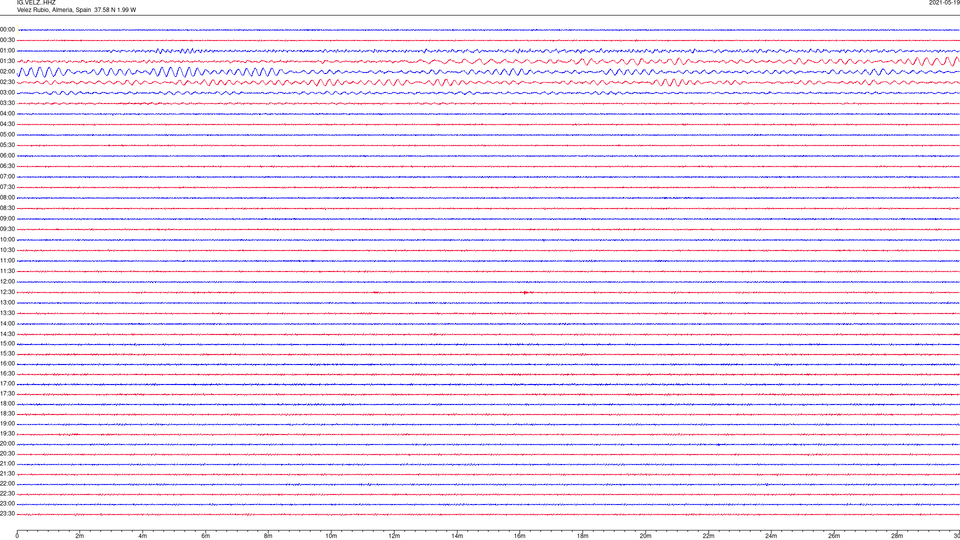
Task: Click the 19:00 time label
Action: tap(7, 424)
